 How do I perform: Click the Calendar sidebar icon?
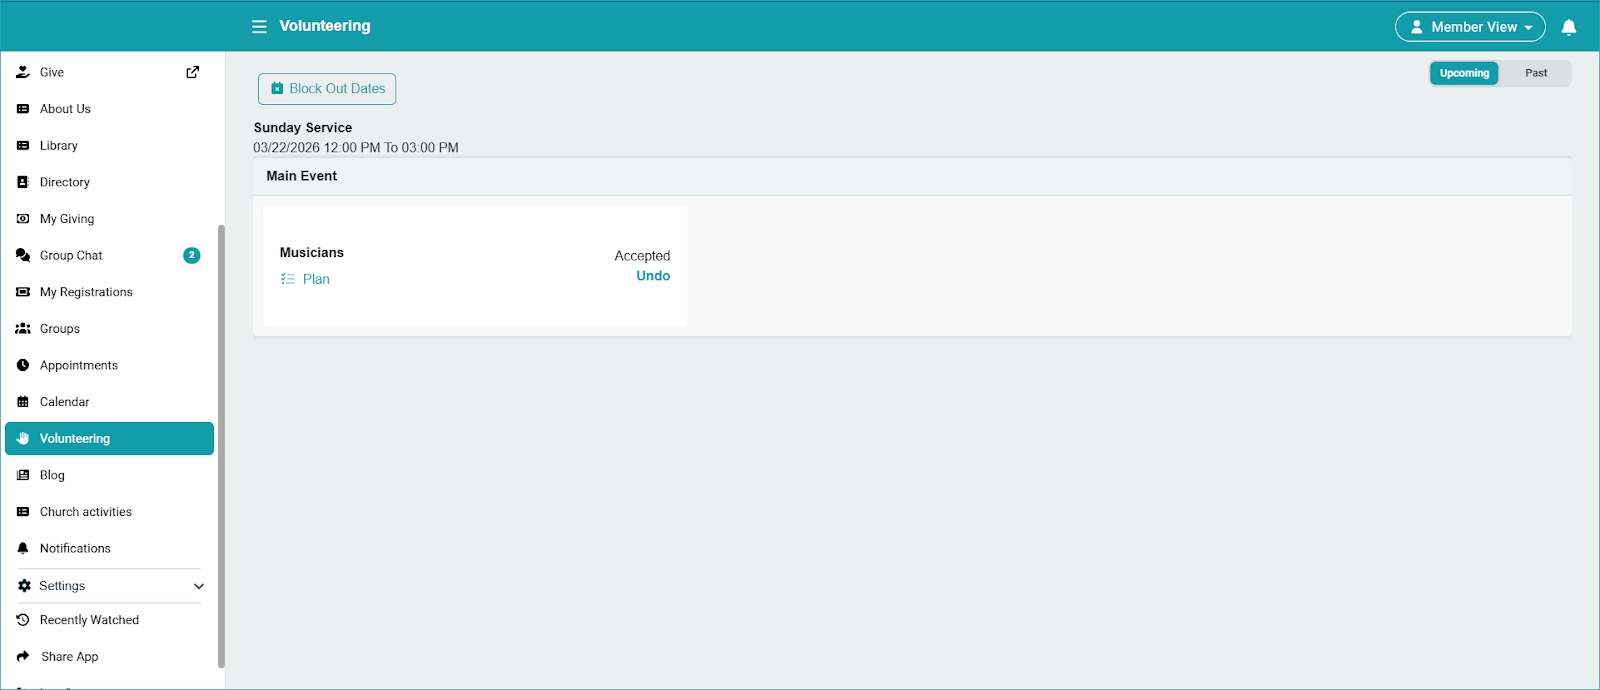point(23,402)
